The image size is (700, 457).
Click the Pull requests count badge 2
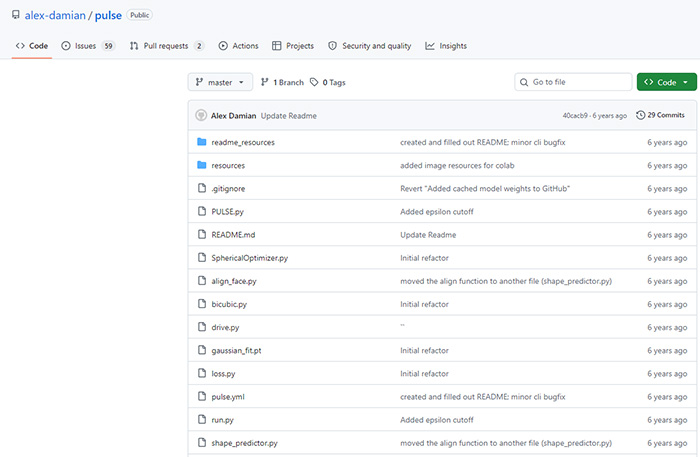tap(199, 46)
